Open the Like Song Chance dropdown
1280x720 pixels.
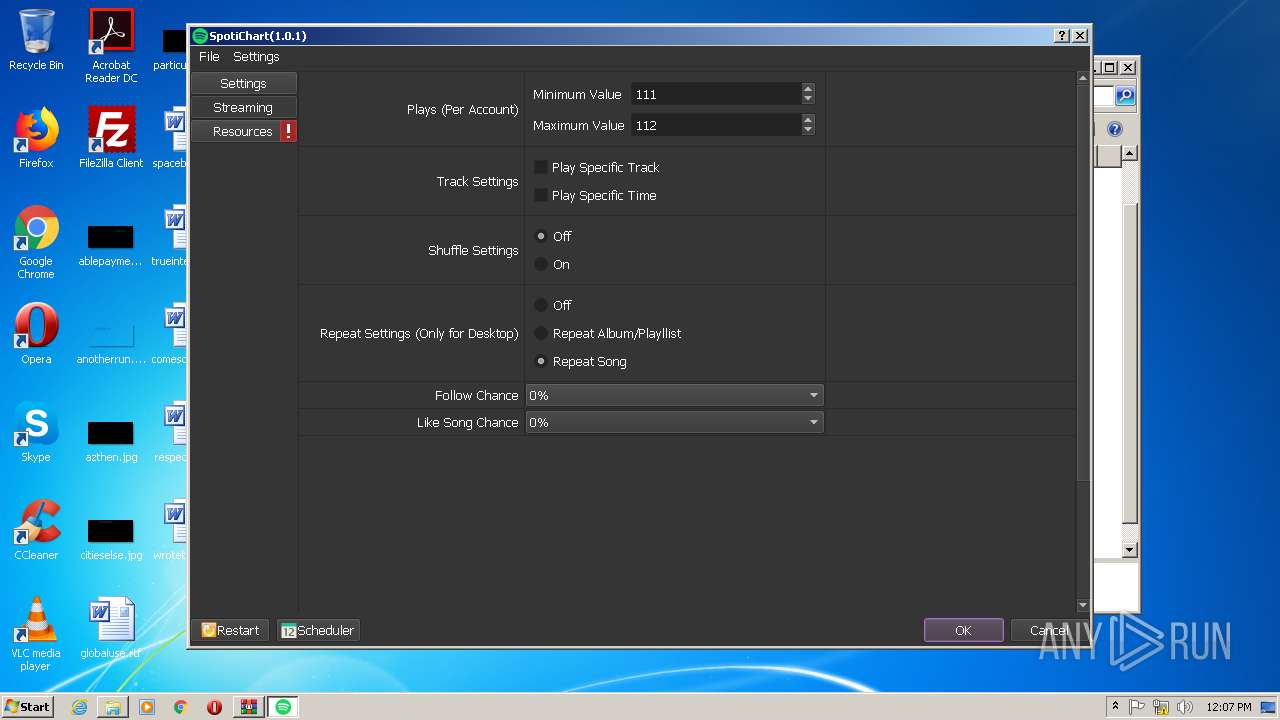click(674, 422)
